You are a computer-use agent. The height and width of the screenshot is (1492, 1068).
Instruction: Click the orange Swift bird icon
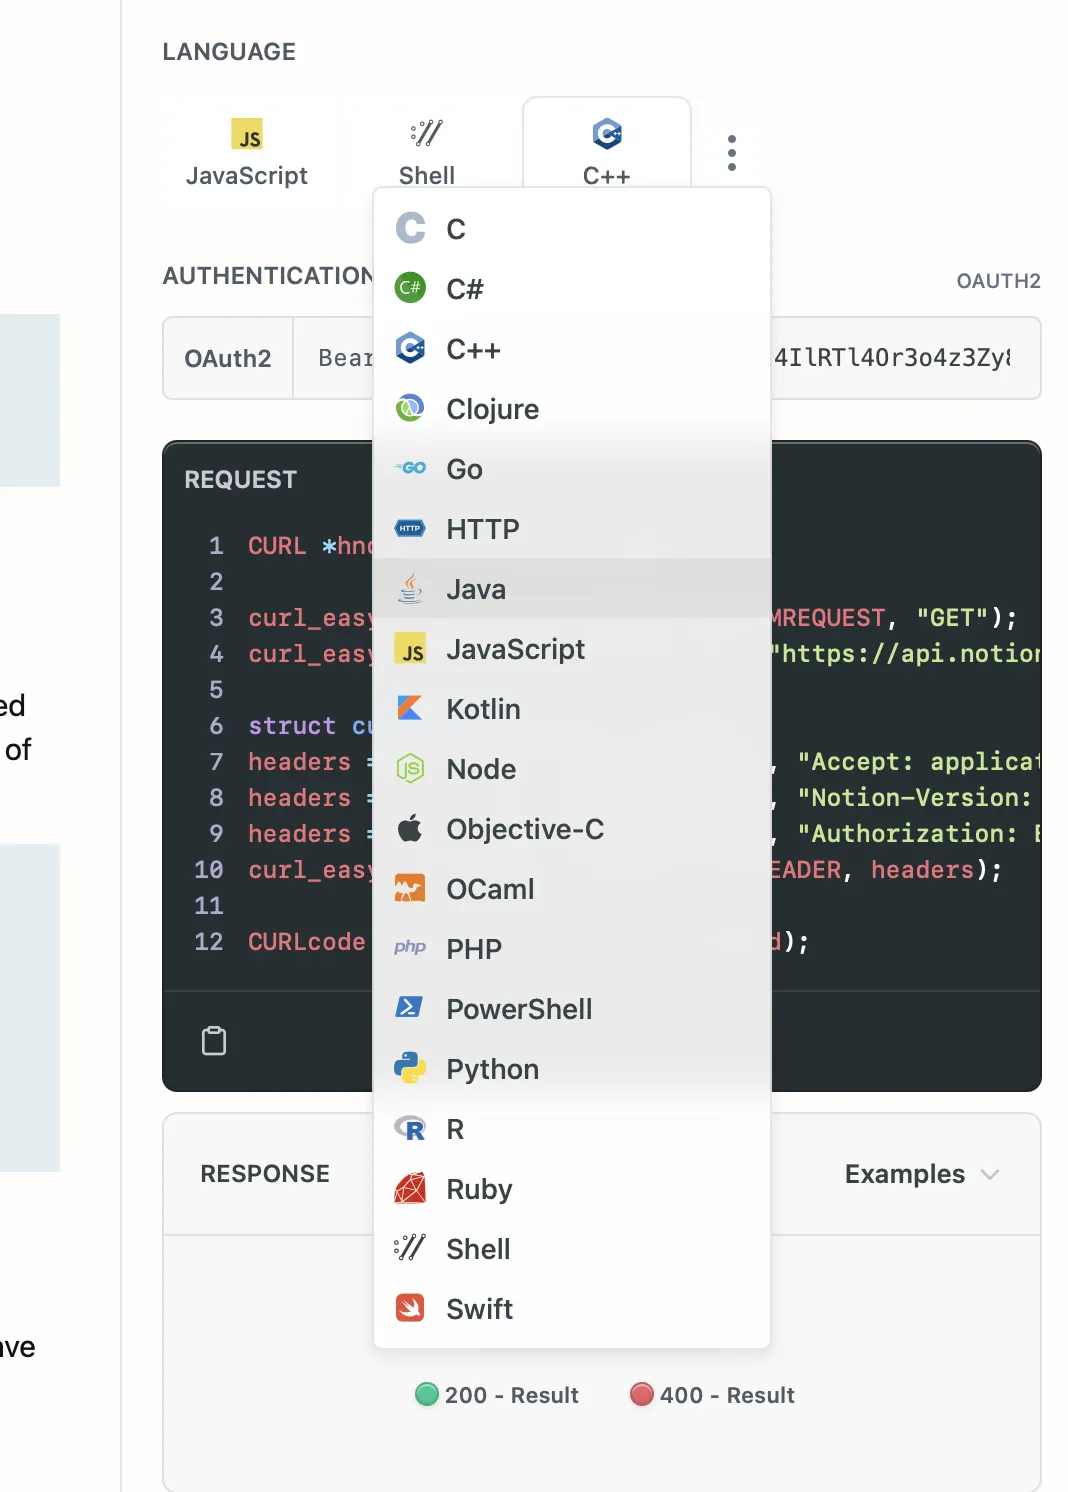coord(410,1308)
